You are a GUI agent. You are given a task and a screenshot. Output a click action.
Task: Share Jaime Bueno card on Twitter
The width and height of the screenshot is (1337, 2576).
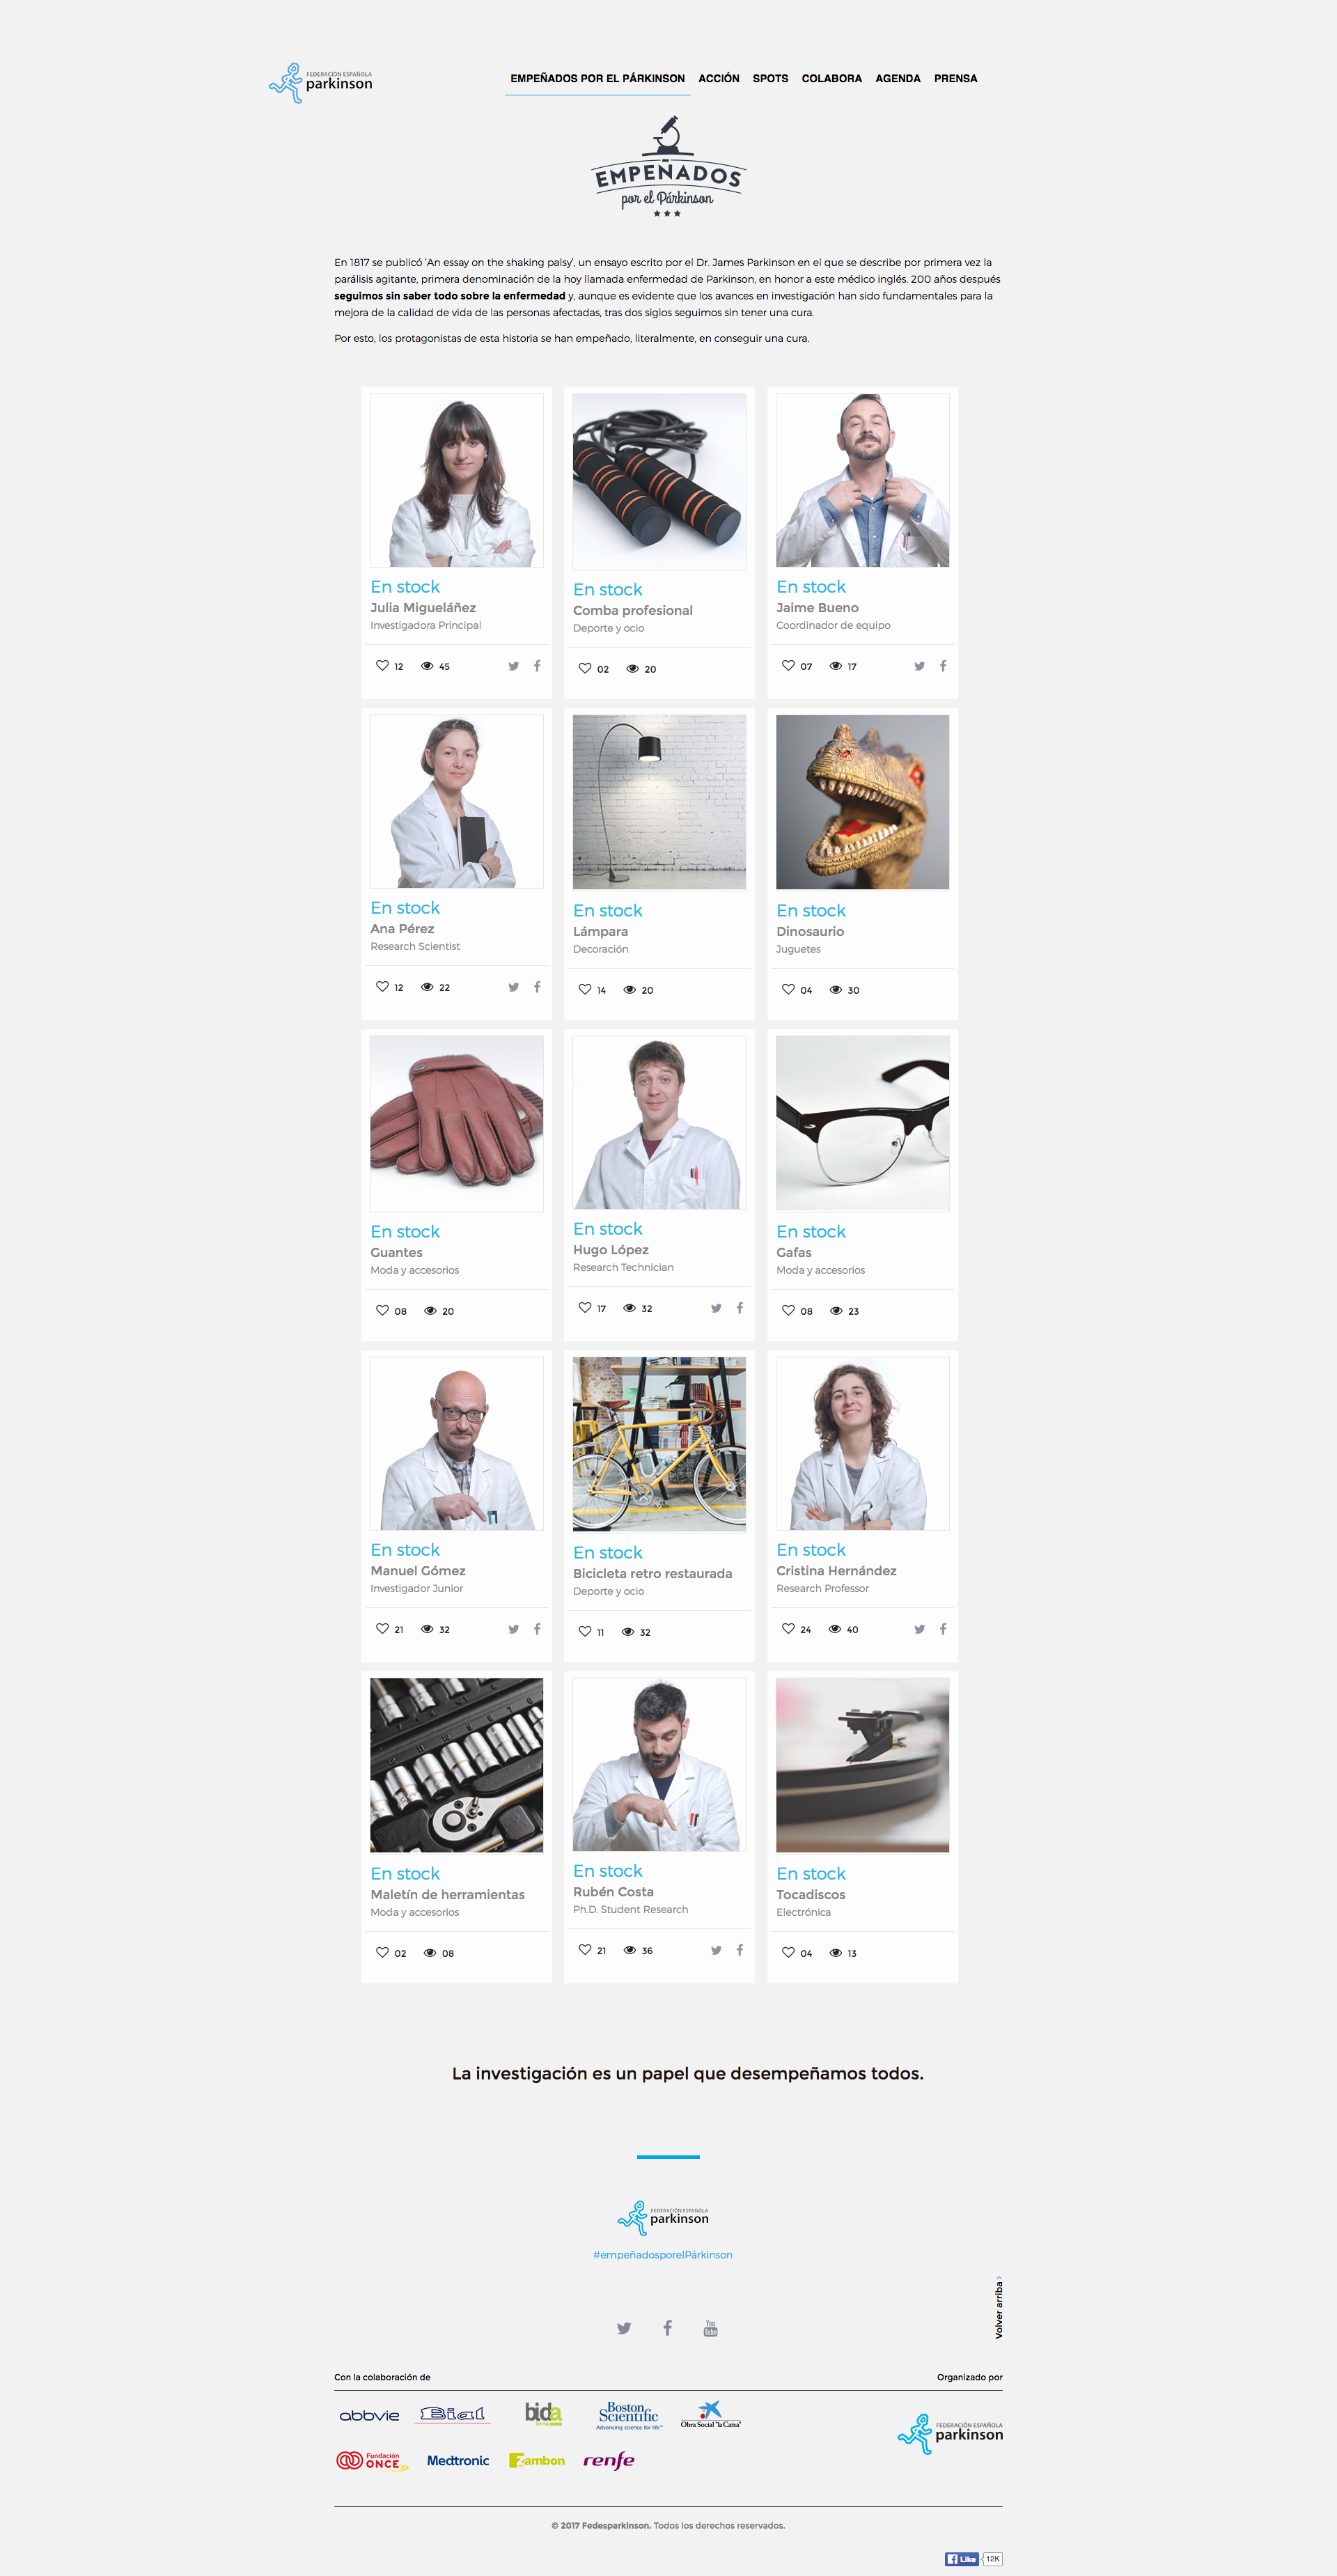click(x=919, y=666)
